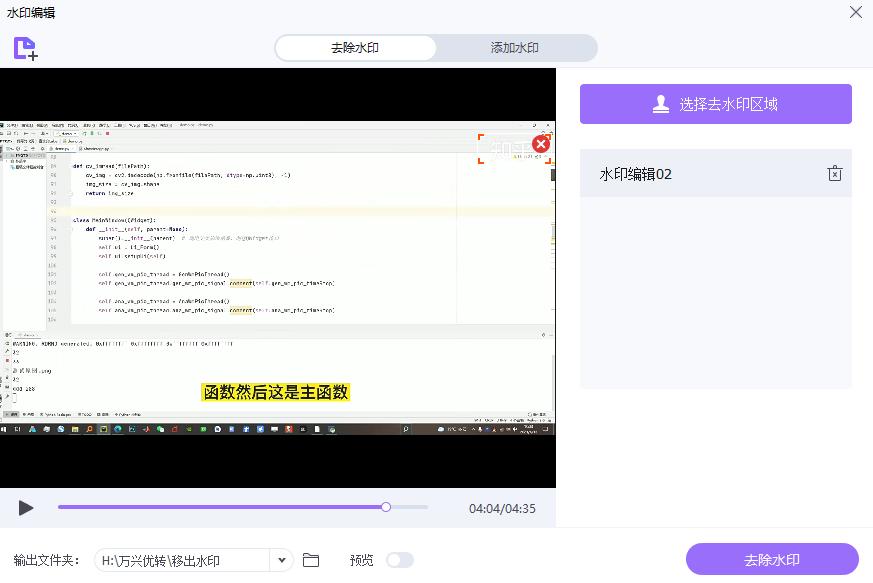Click the playback progress slider handle
Viewport: 873px width, 583px height.
386,507
